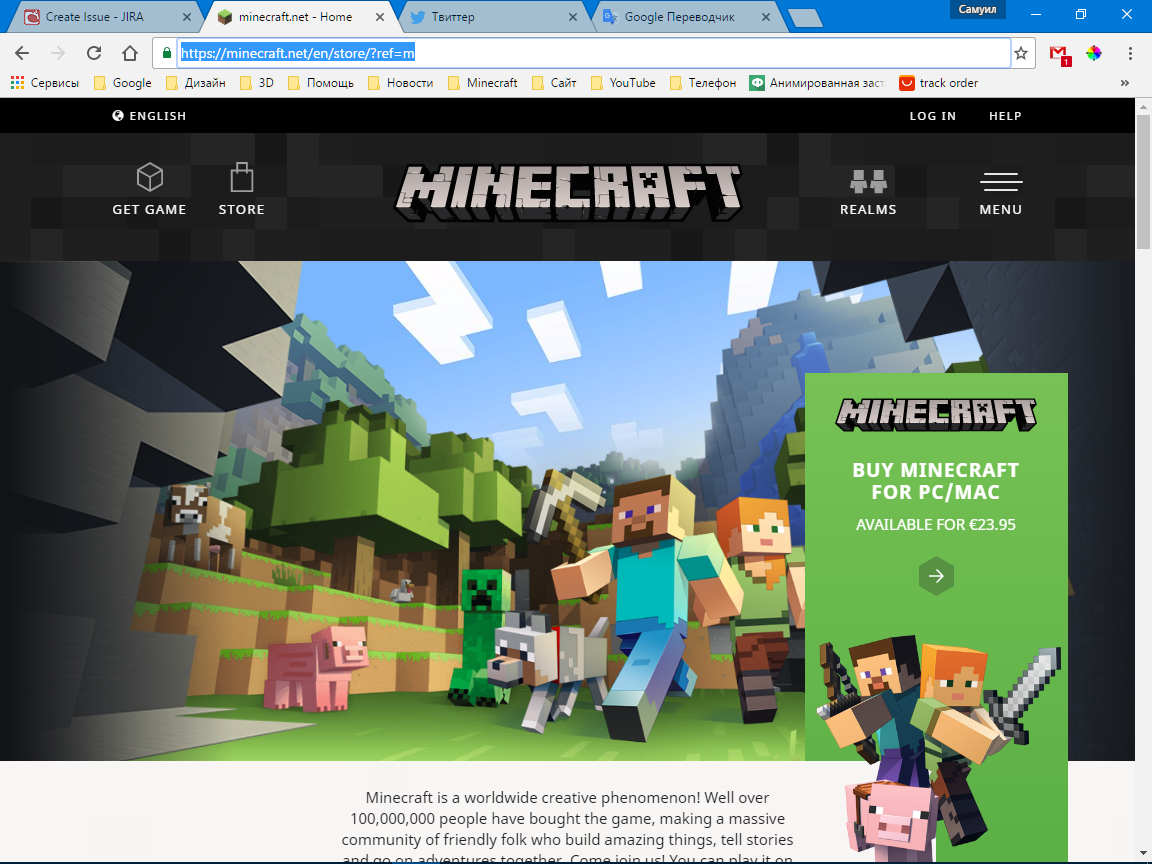Open Chrome's three-dot menu
The height and width of the screenshot is (864, 1152).
click(1129, 53)
